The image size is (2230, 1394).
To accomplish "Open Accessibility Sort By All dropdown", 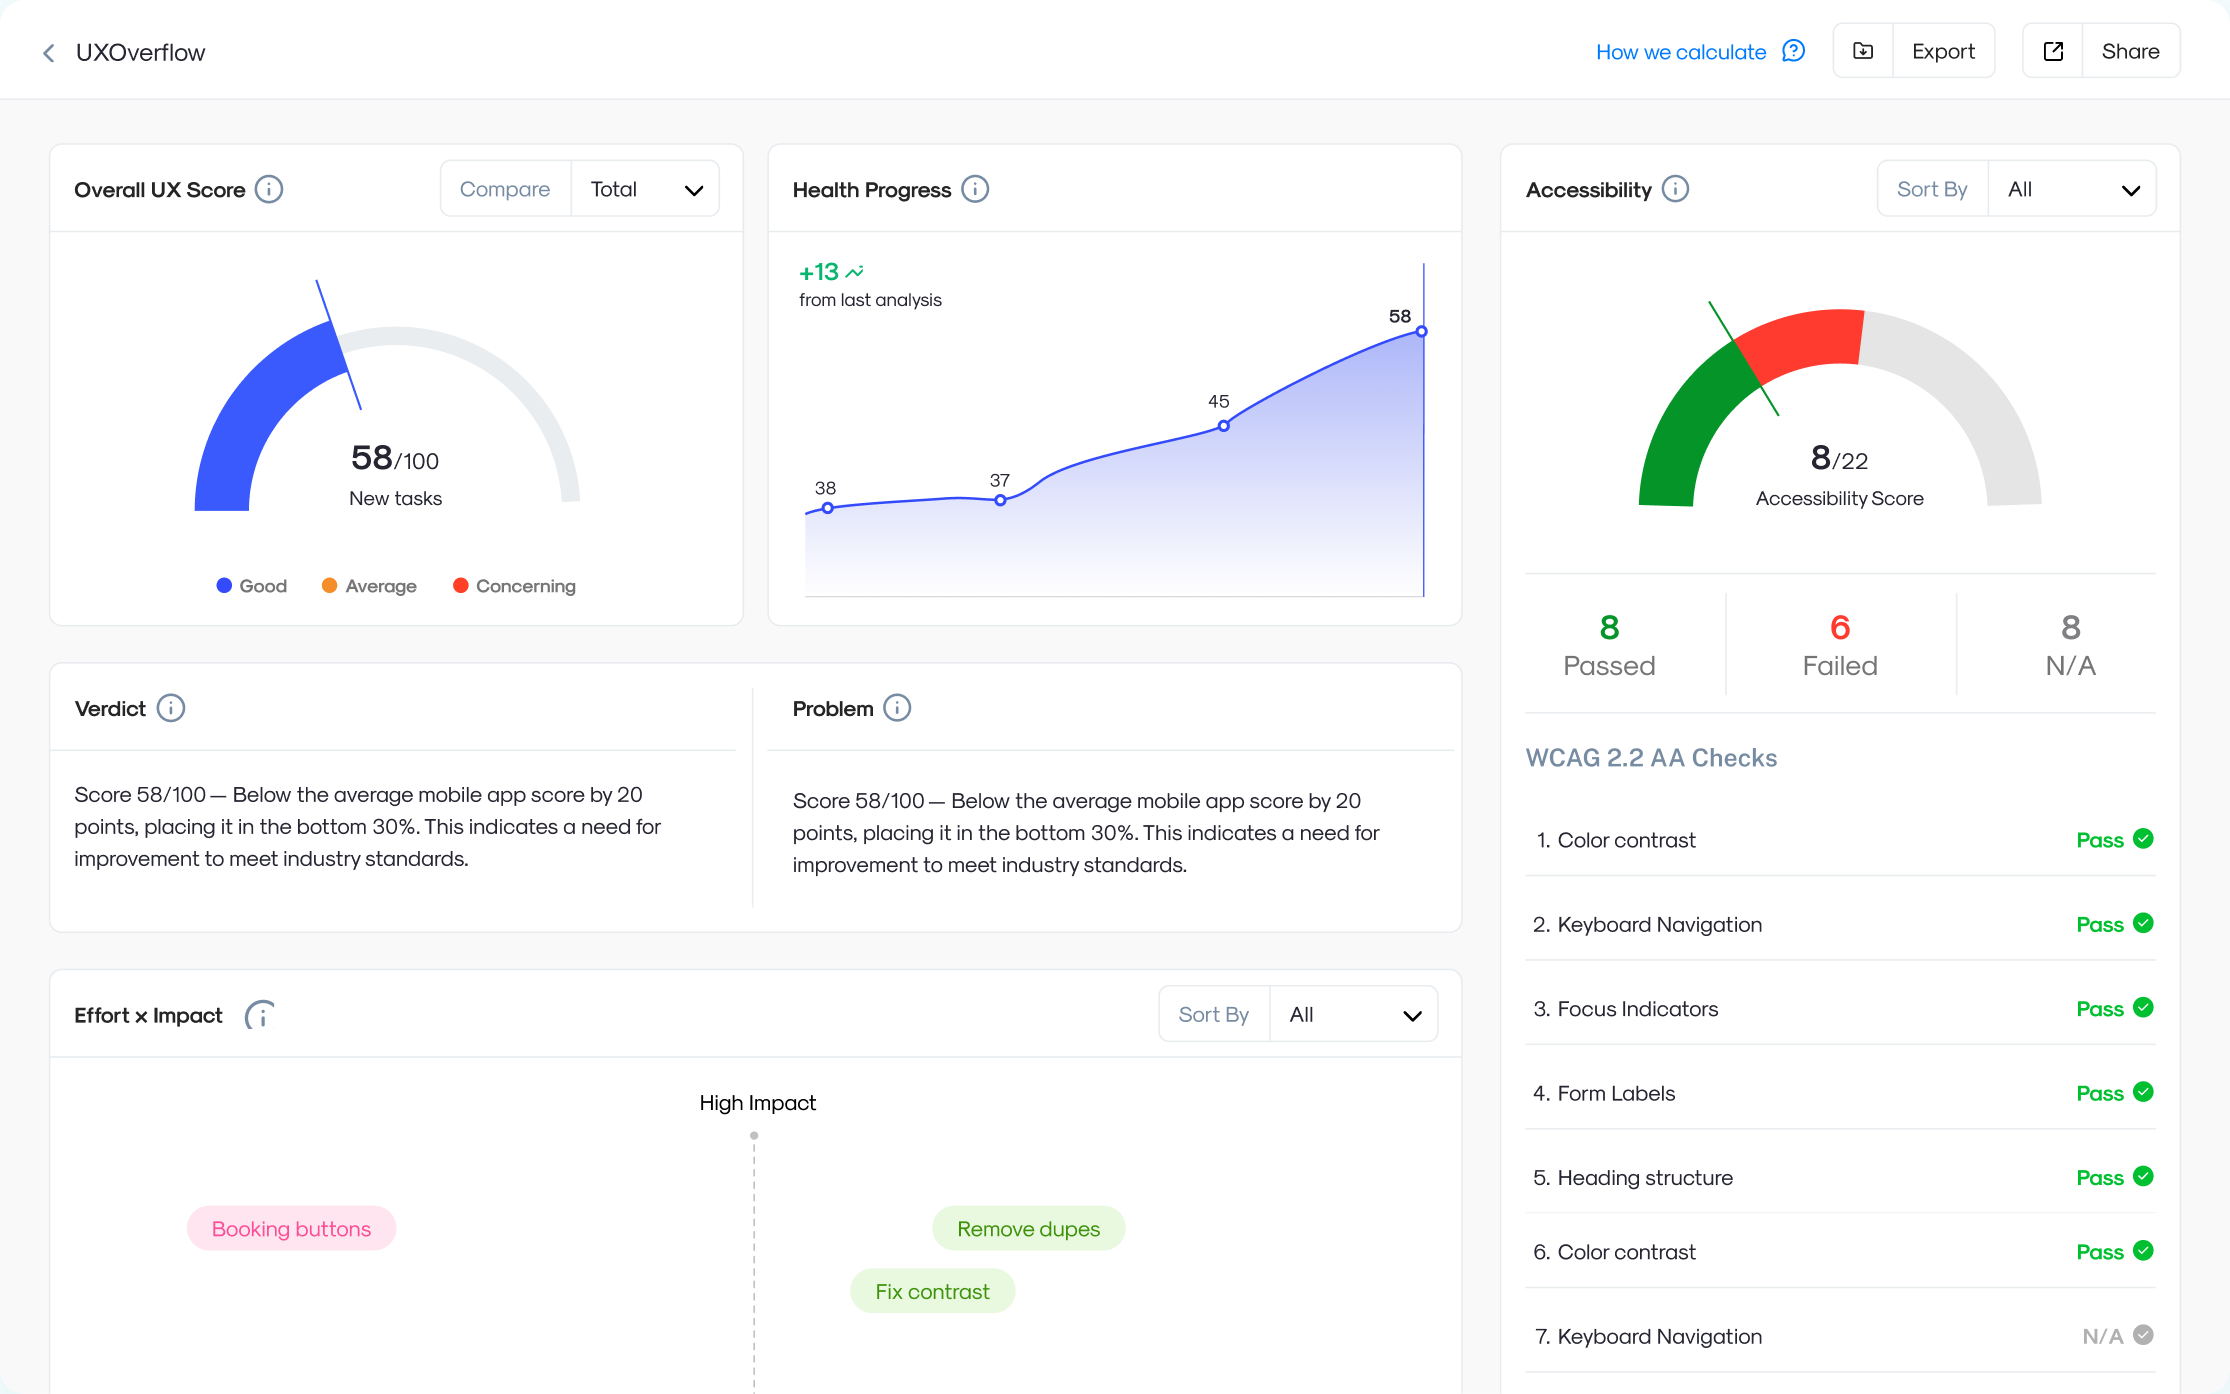I will (x=2072, y=189).
